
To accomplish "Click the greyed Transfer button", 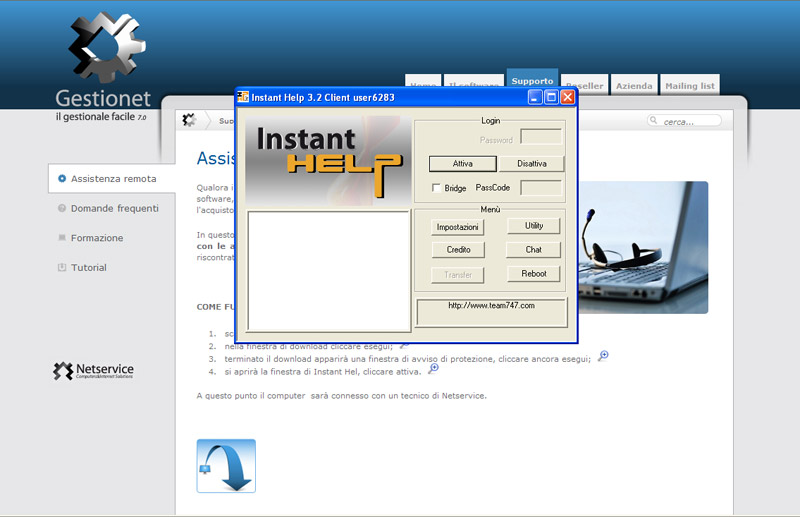I will (x=458, y=275).
